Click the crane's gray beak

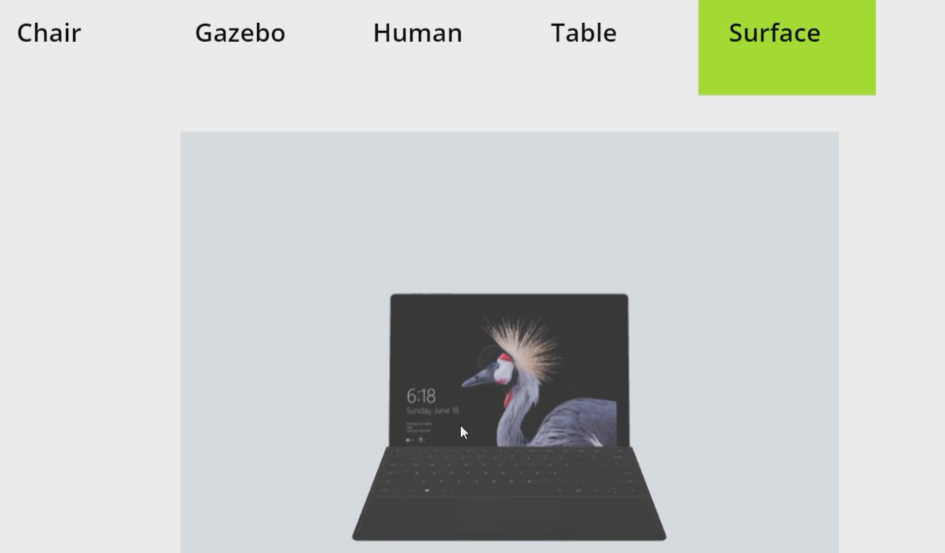(476, 379)
